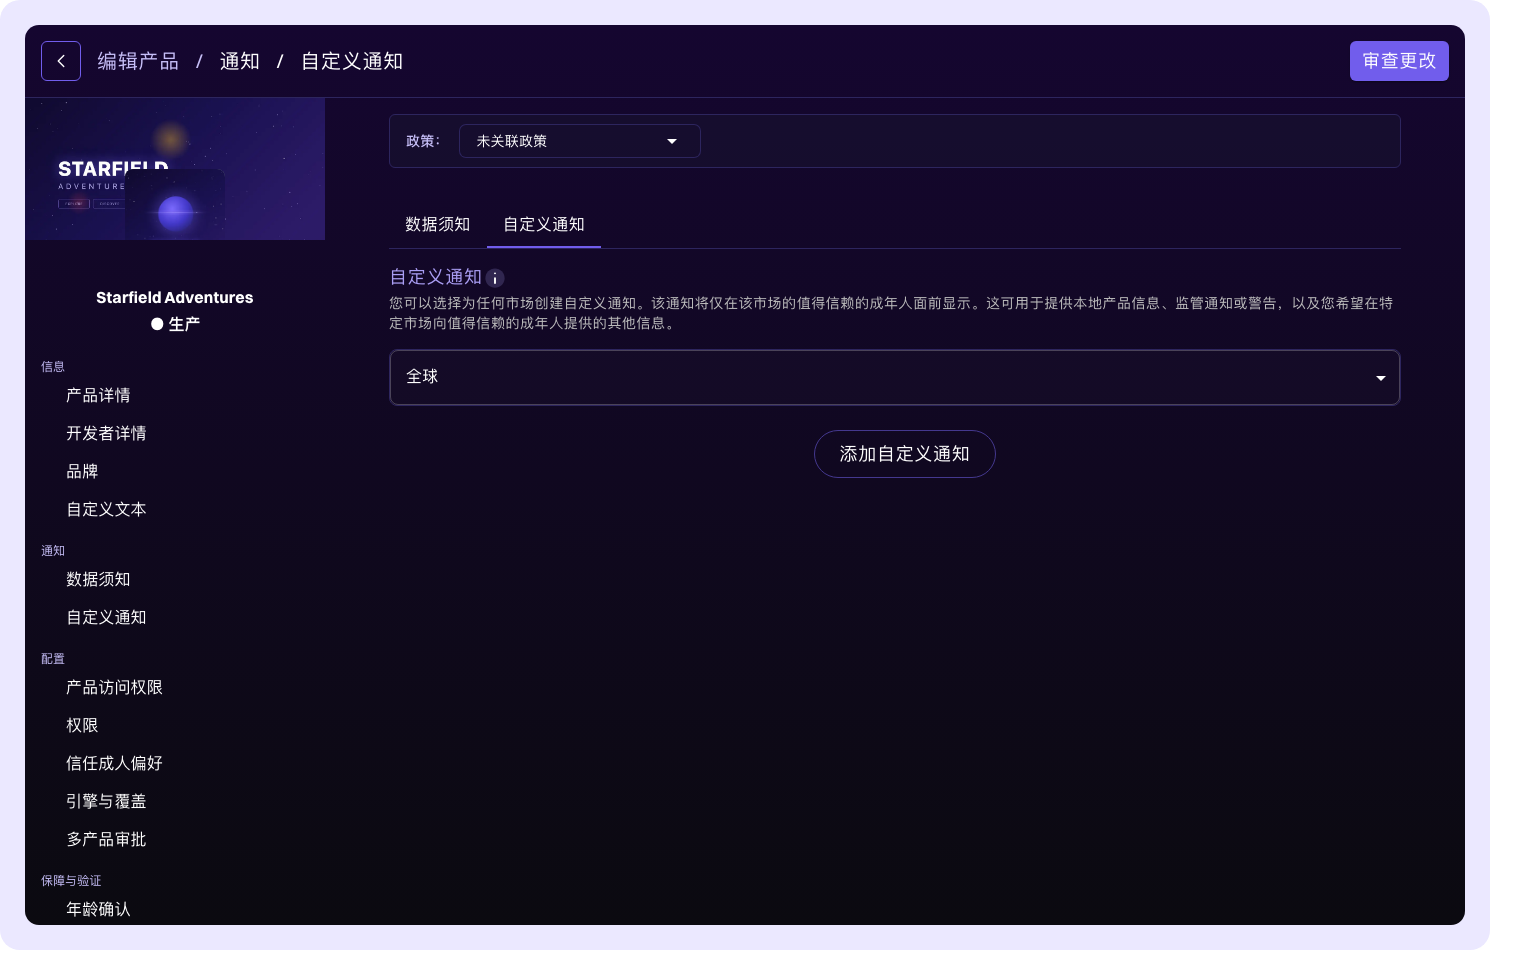1515x975 pixels.
Task: Open the 未关联政策 policy dropdown
Action: pos(580,141)
